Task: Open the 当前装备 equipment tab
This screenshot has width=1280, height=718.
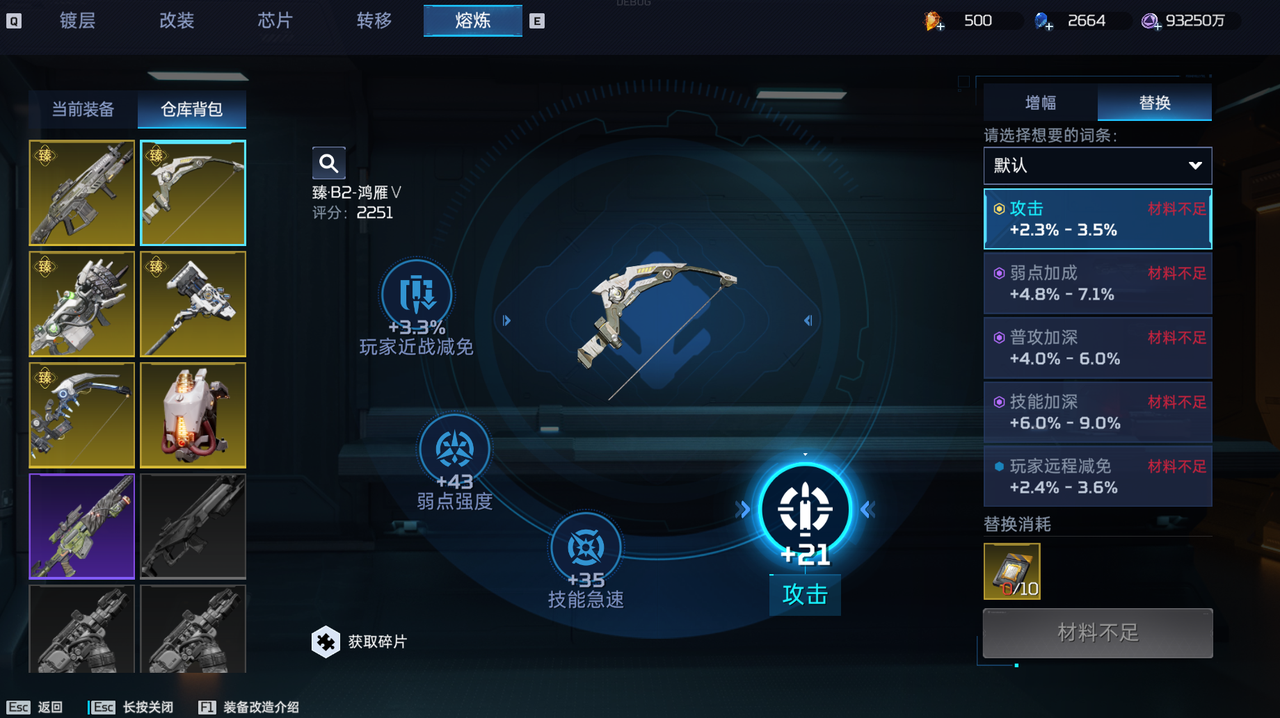Action: point(83,110)
